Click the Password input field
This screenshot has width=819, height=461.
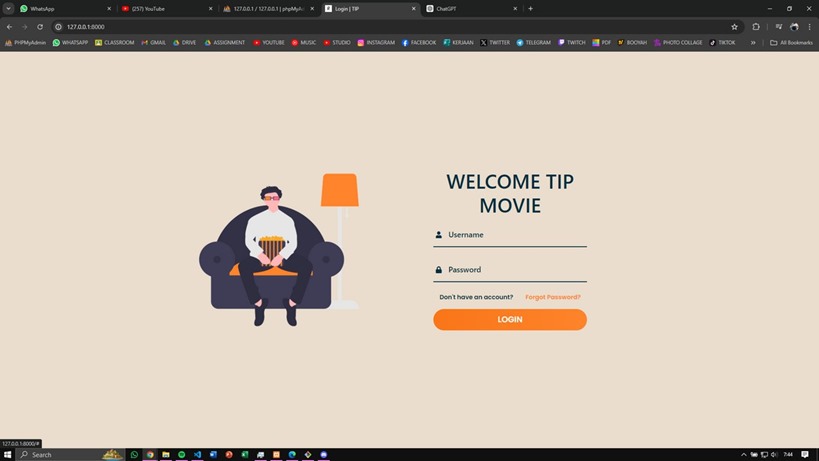[515, 270]
